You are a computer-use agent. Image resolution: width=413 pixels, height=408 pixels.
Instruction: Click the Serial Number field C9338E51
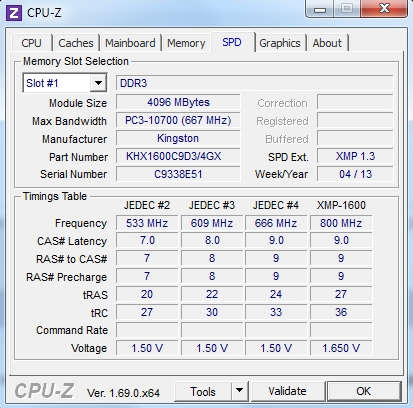tap(178, 174)
